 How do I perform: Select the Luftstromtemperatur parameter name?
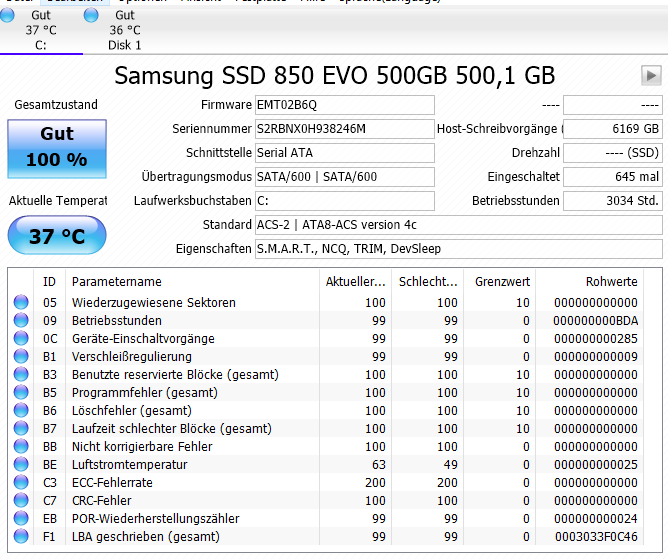[130, 464]
